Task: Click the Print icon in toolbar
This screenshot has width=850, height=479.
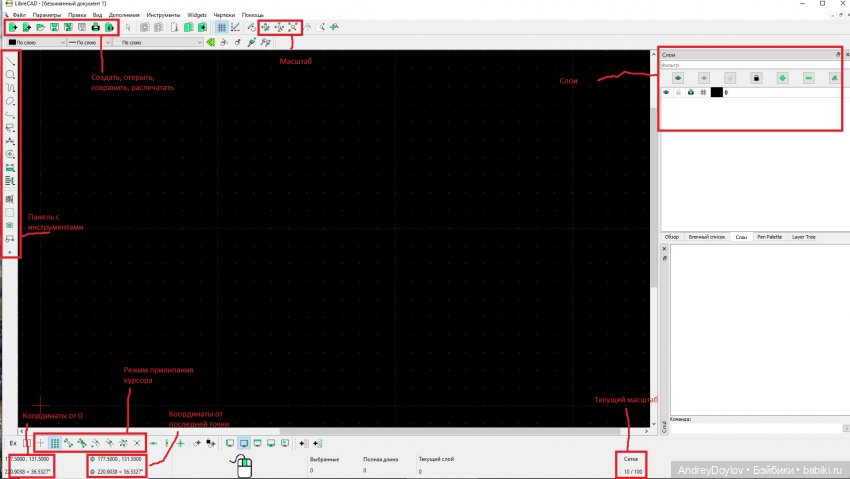Action: (x=96, y=28)
